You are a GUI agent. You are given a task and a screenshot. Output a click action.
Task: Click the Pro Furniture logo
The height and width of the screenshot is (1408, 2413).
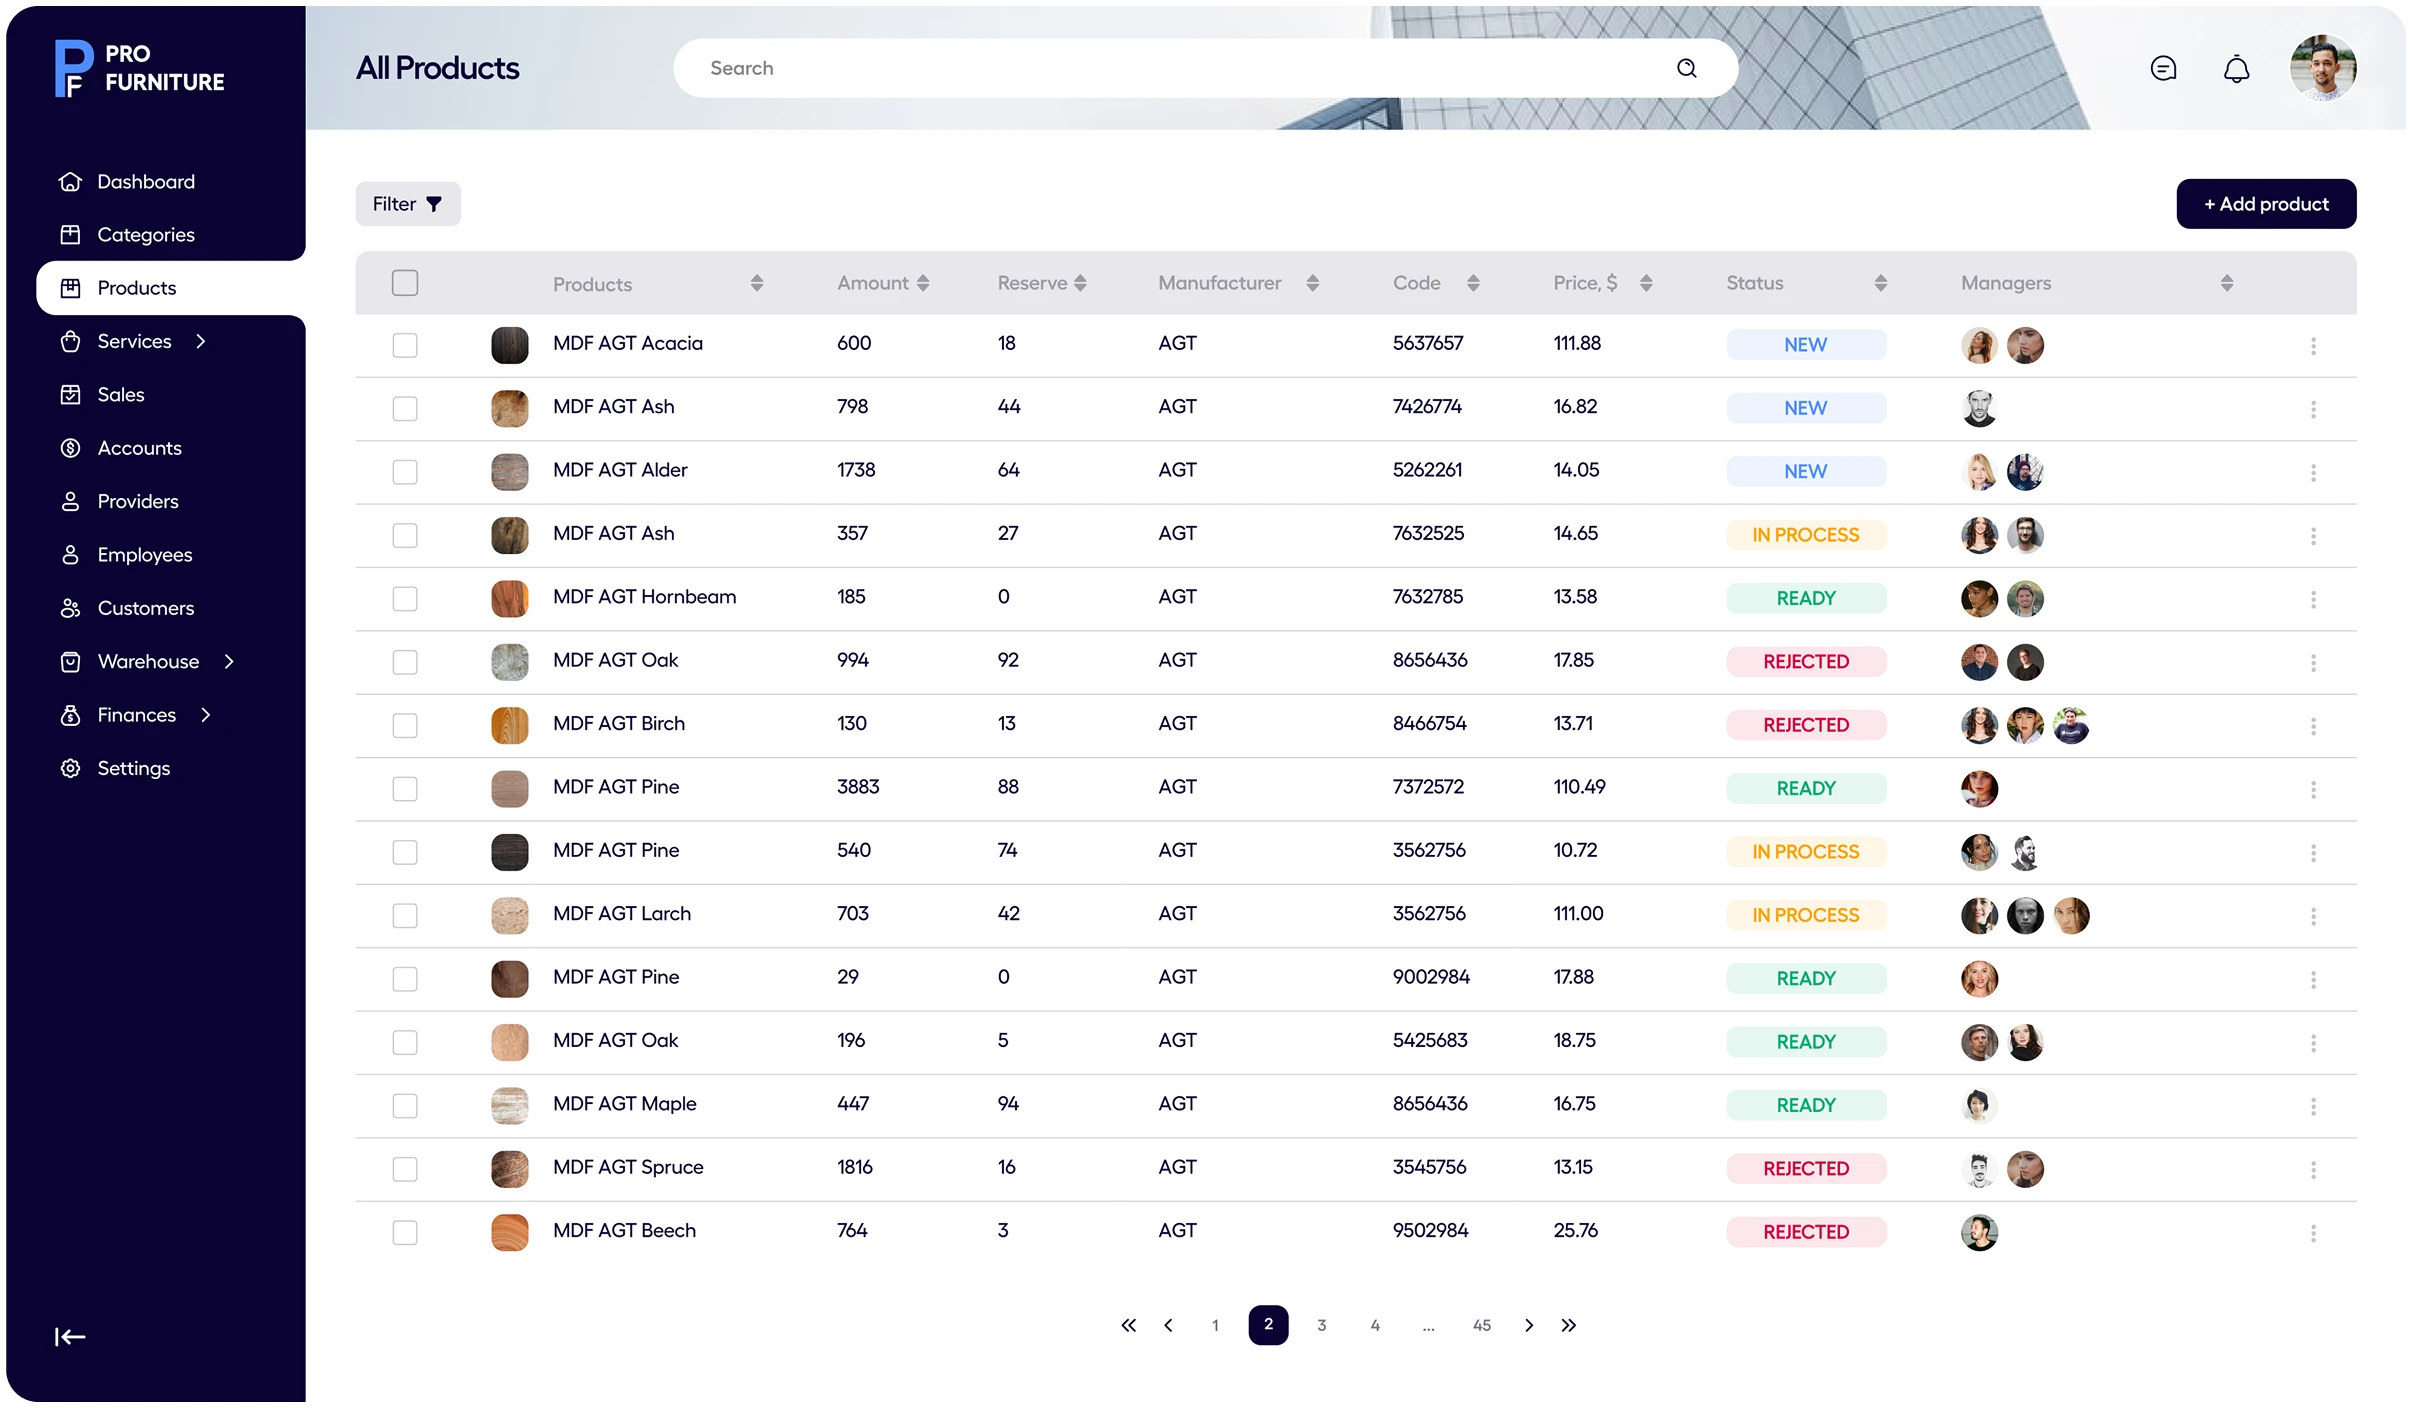click(140, 68)
